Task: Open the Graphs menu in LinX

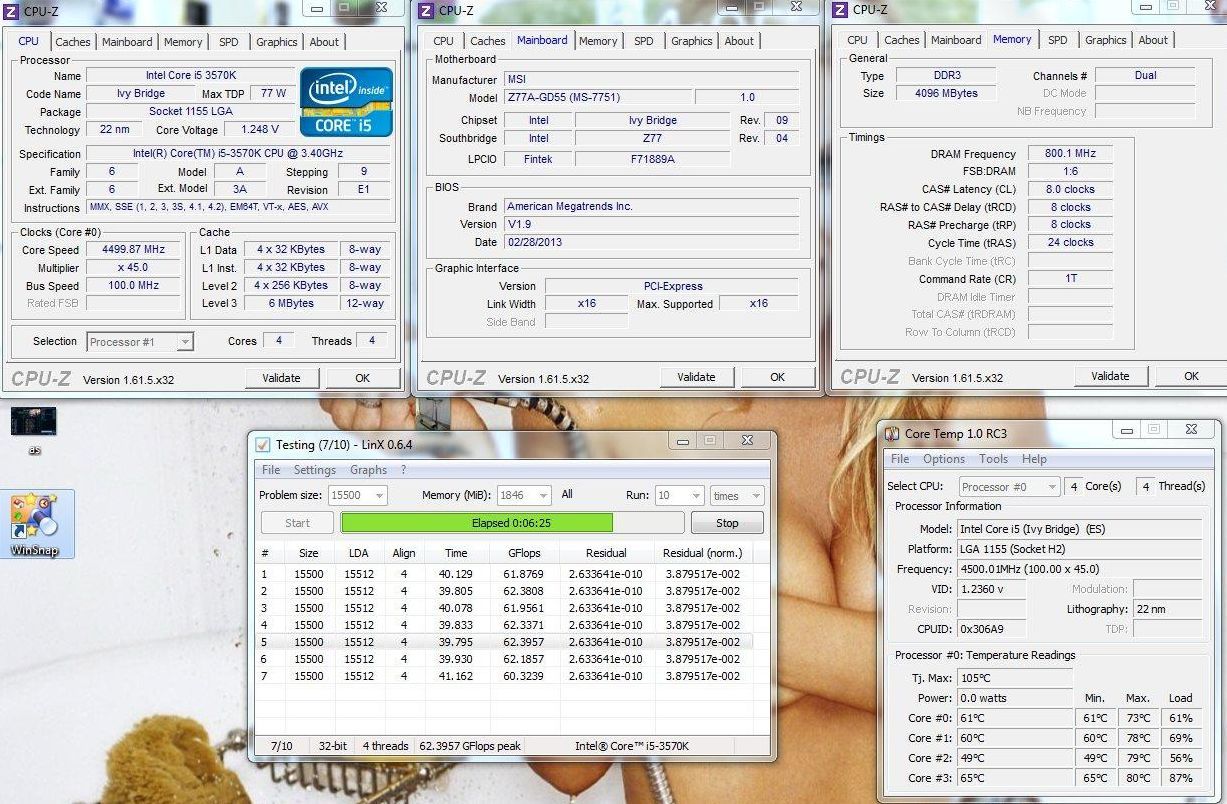Action: 368,470
